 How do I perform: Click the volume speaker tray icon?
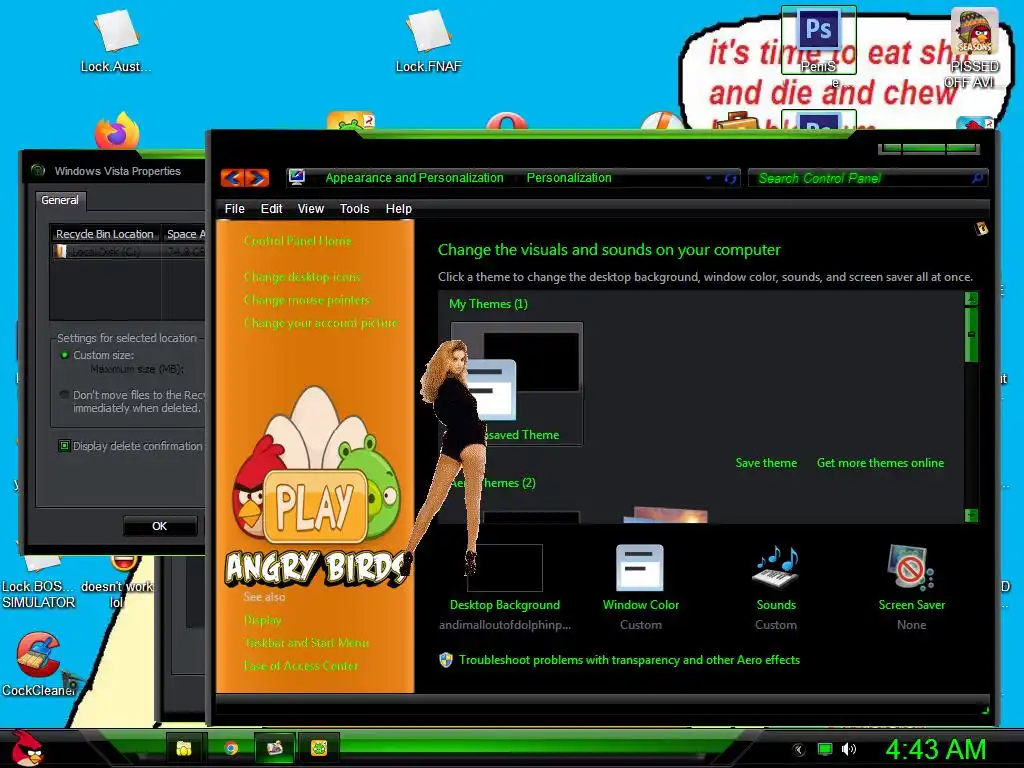[849, 749]
